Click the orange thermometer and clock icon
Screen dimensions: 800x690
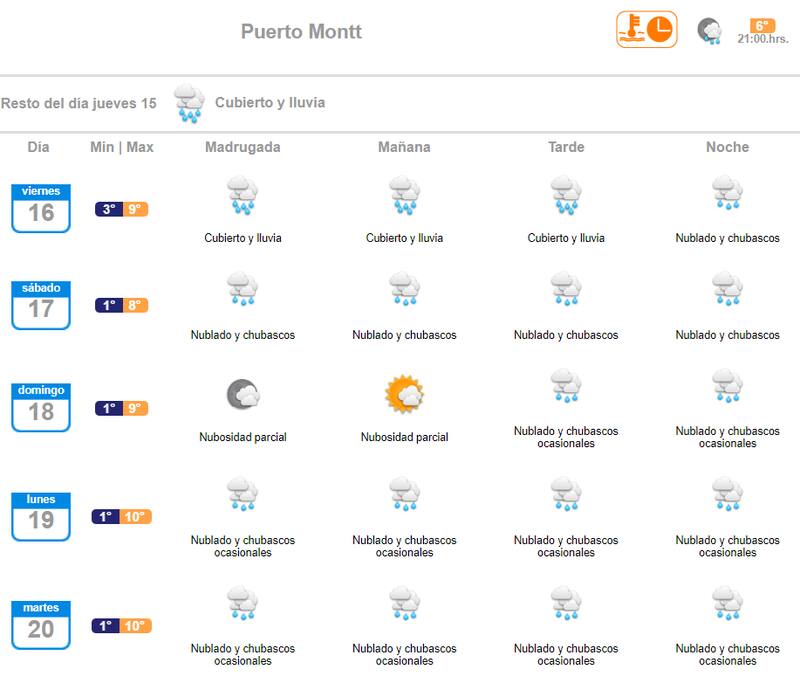[646, 30]
